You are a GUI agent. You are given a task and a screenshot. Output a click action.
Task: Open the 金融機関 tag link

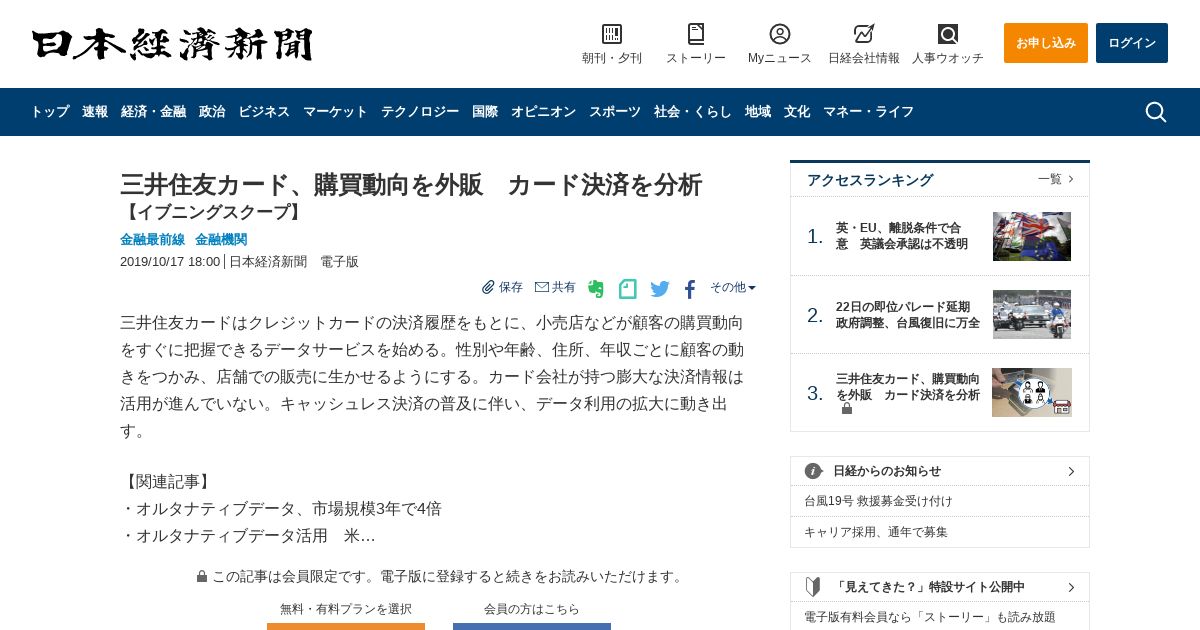point(221,240)
